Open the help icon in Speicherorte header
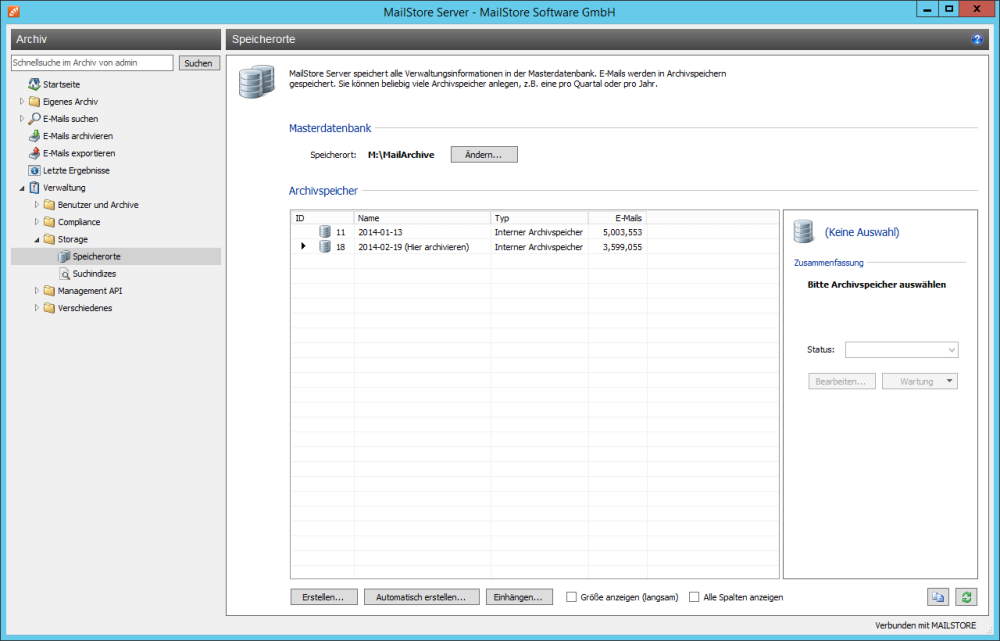Screen dimensions: 1000x641 pos(976,40)
